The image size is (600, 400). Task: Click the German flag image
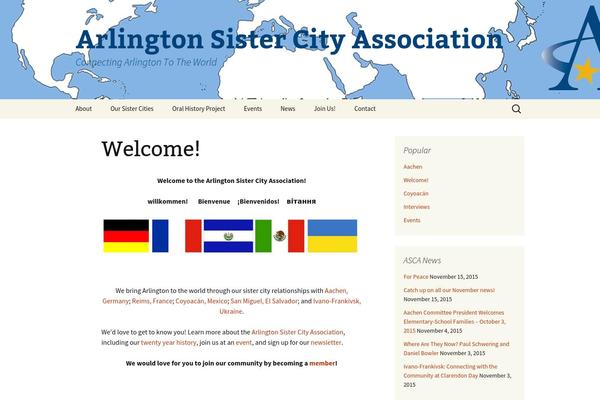tap(126, 236)
